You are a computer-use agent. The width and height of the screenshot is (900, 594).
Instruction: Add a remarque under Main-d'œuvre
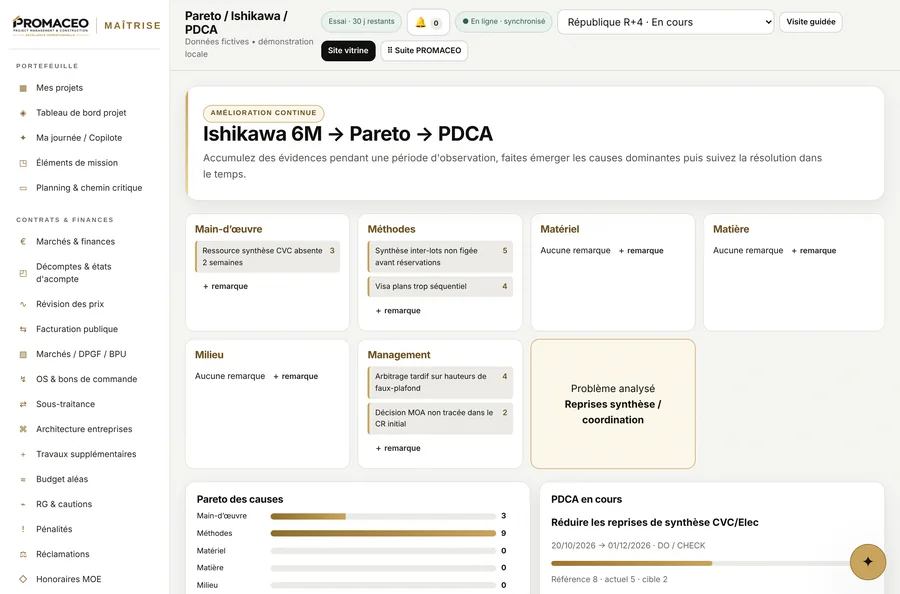click(x=225, y=286)
